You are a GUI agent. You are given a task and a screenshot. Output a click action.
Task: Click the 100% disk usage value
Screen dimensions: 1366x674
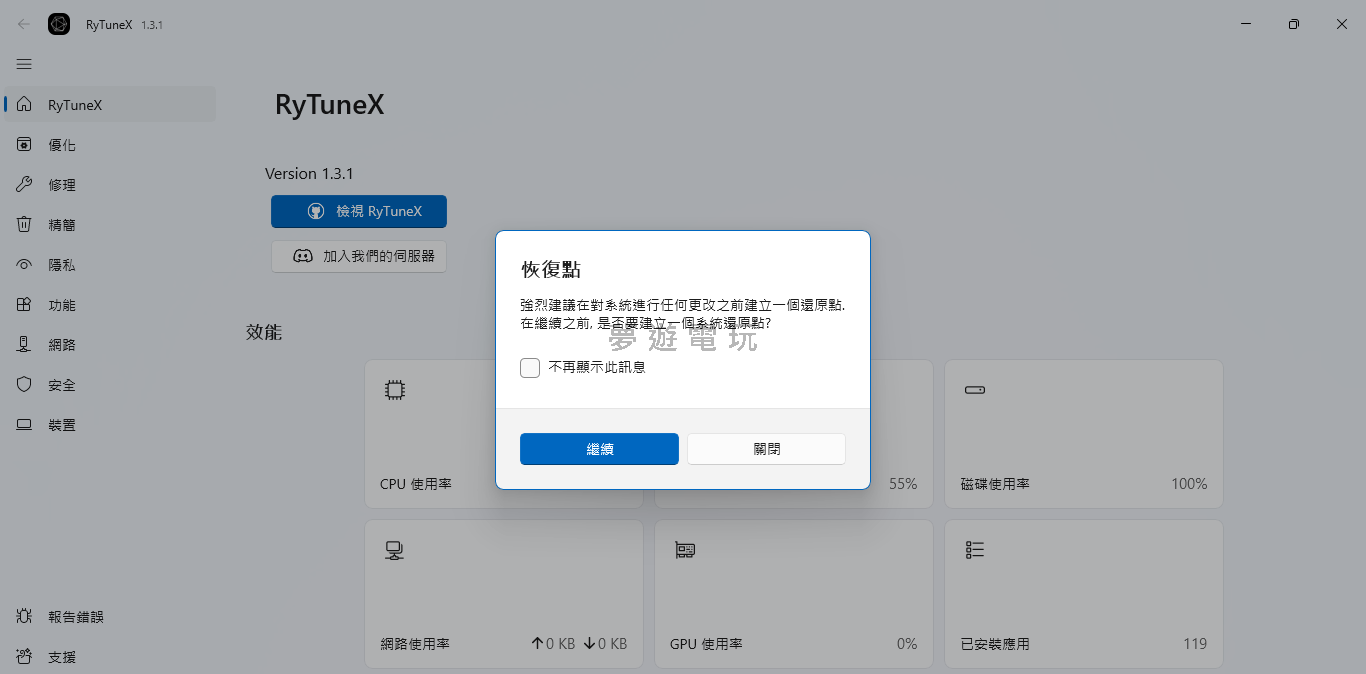1189,484
